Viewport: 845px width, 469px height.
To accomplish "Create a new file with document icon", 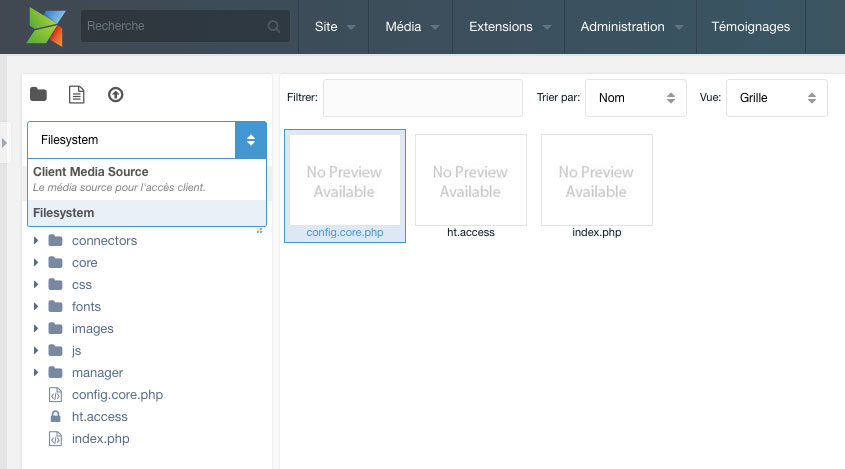I will 77,94.
